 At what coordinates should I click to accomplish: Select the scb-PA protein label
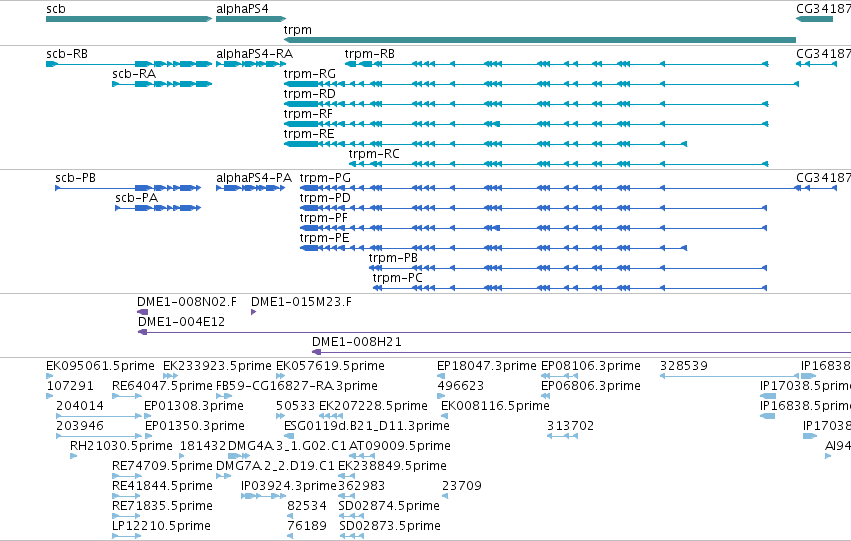click(x=136, y=198)
